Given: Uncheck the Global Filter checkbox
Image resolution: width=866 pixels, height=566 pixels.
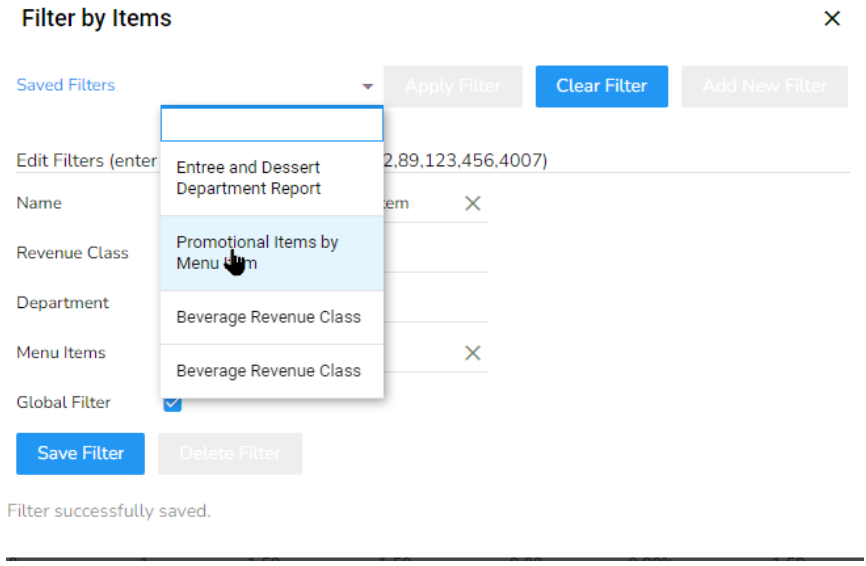Looking at the screenshot, I should click(172, 403).
